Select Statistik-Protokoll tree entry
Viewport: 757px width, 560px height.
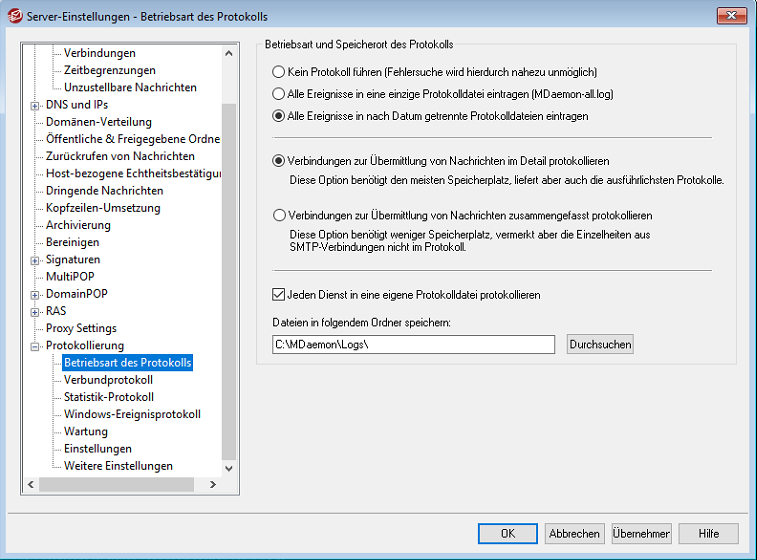pos(109,397)
